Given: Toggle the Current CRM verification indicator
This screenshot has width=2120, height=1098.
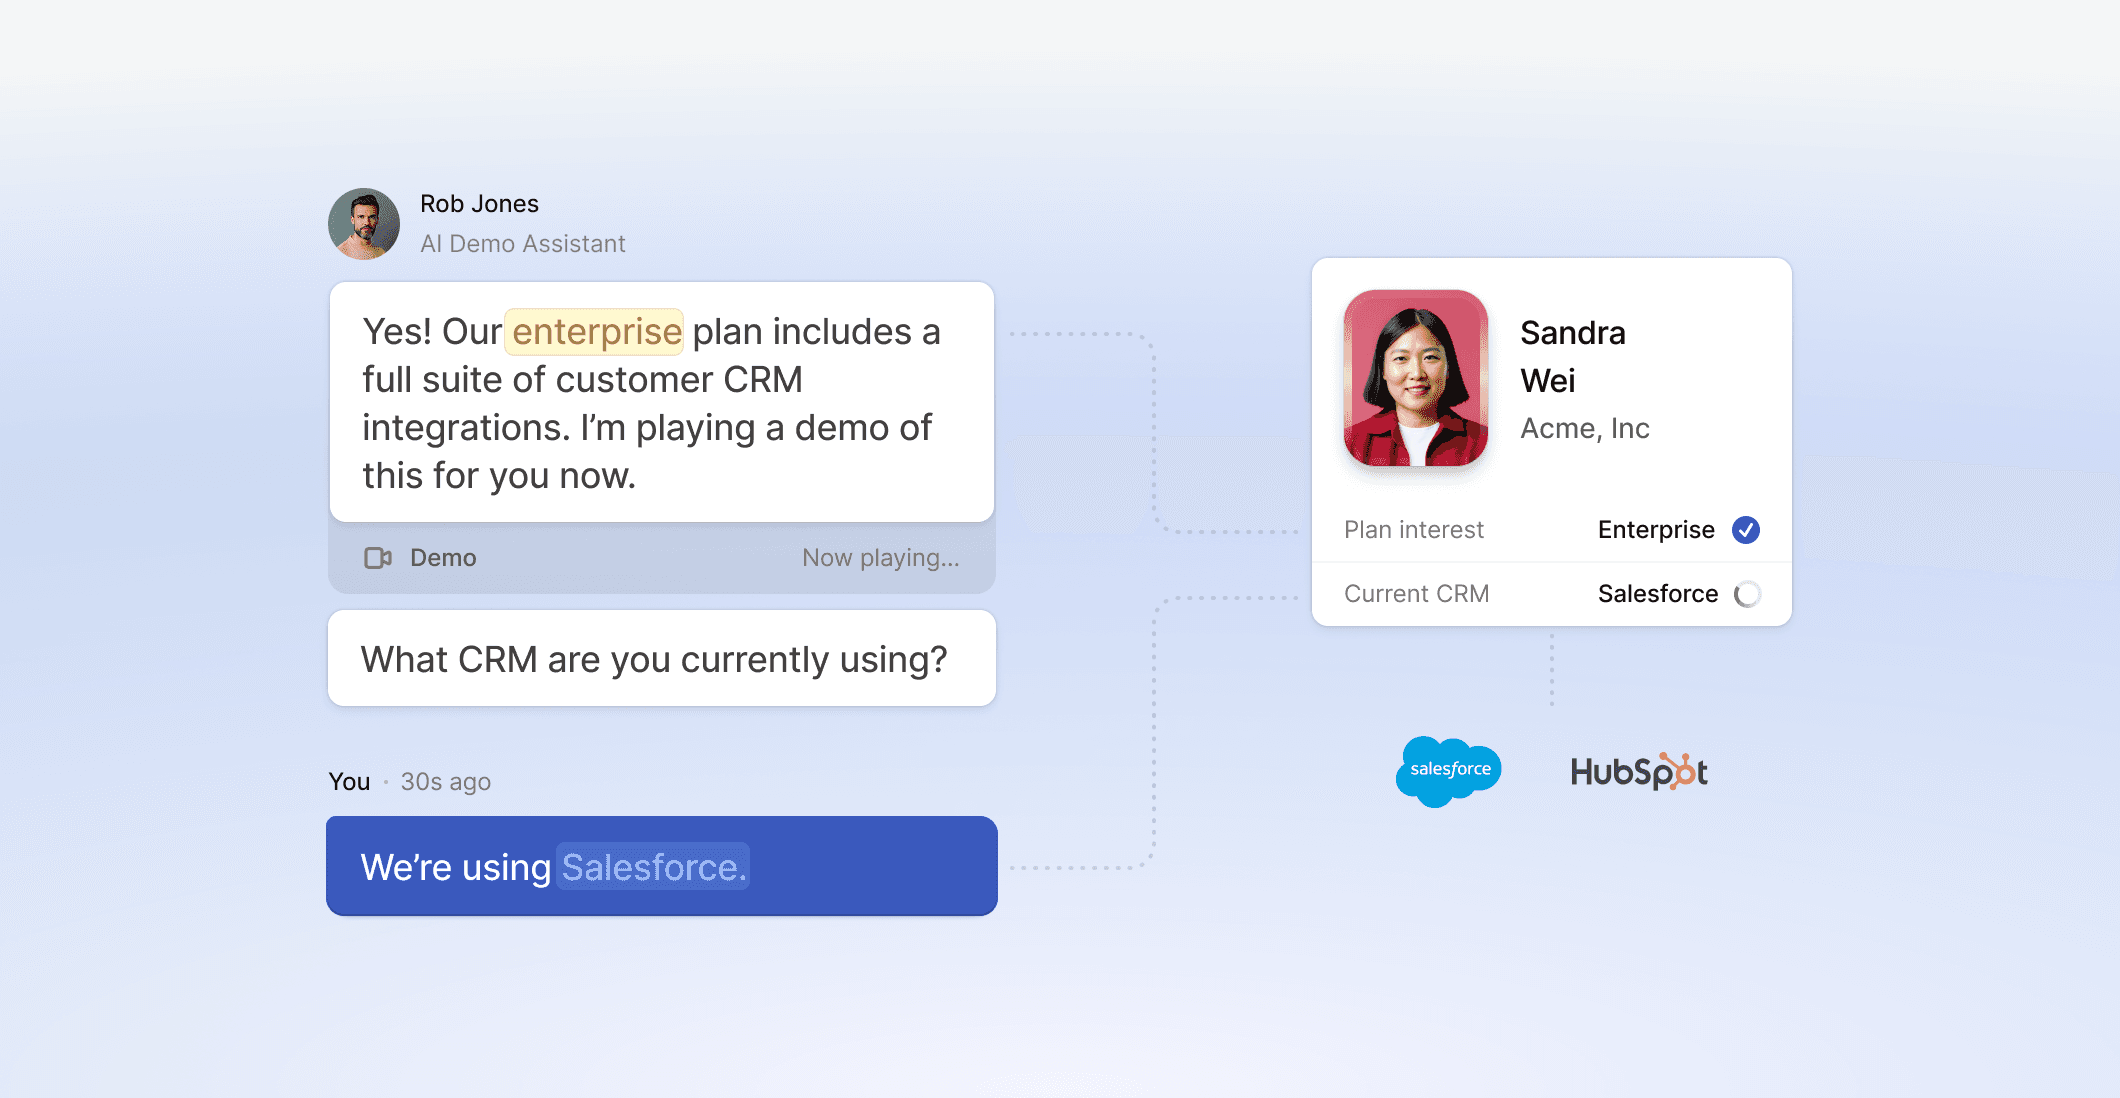Looking at the screenshot, I should tap(1746, 593).
